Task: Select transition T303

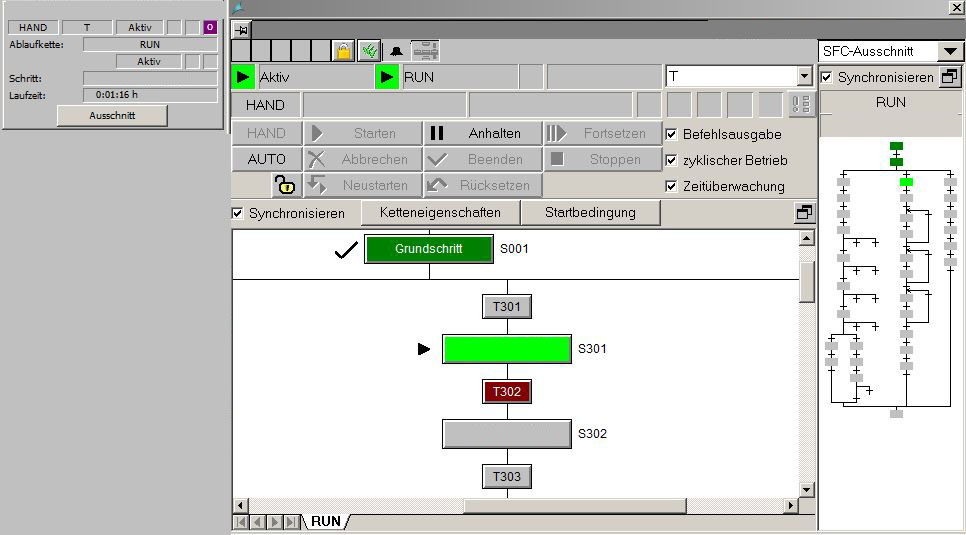Action: pos(506,476)
